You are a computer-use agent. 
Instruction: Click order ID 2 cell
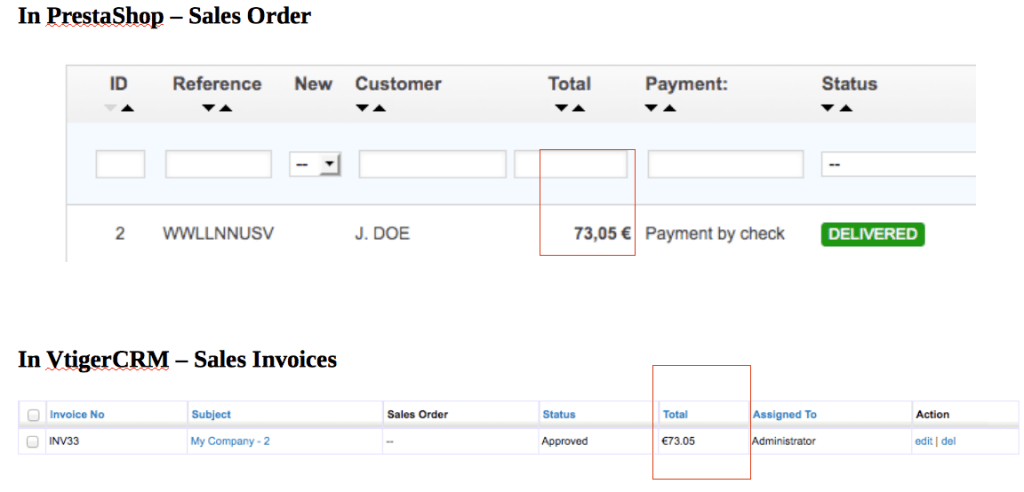coord(120,234)
